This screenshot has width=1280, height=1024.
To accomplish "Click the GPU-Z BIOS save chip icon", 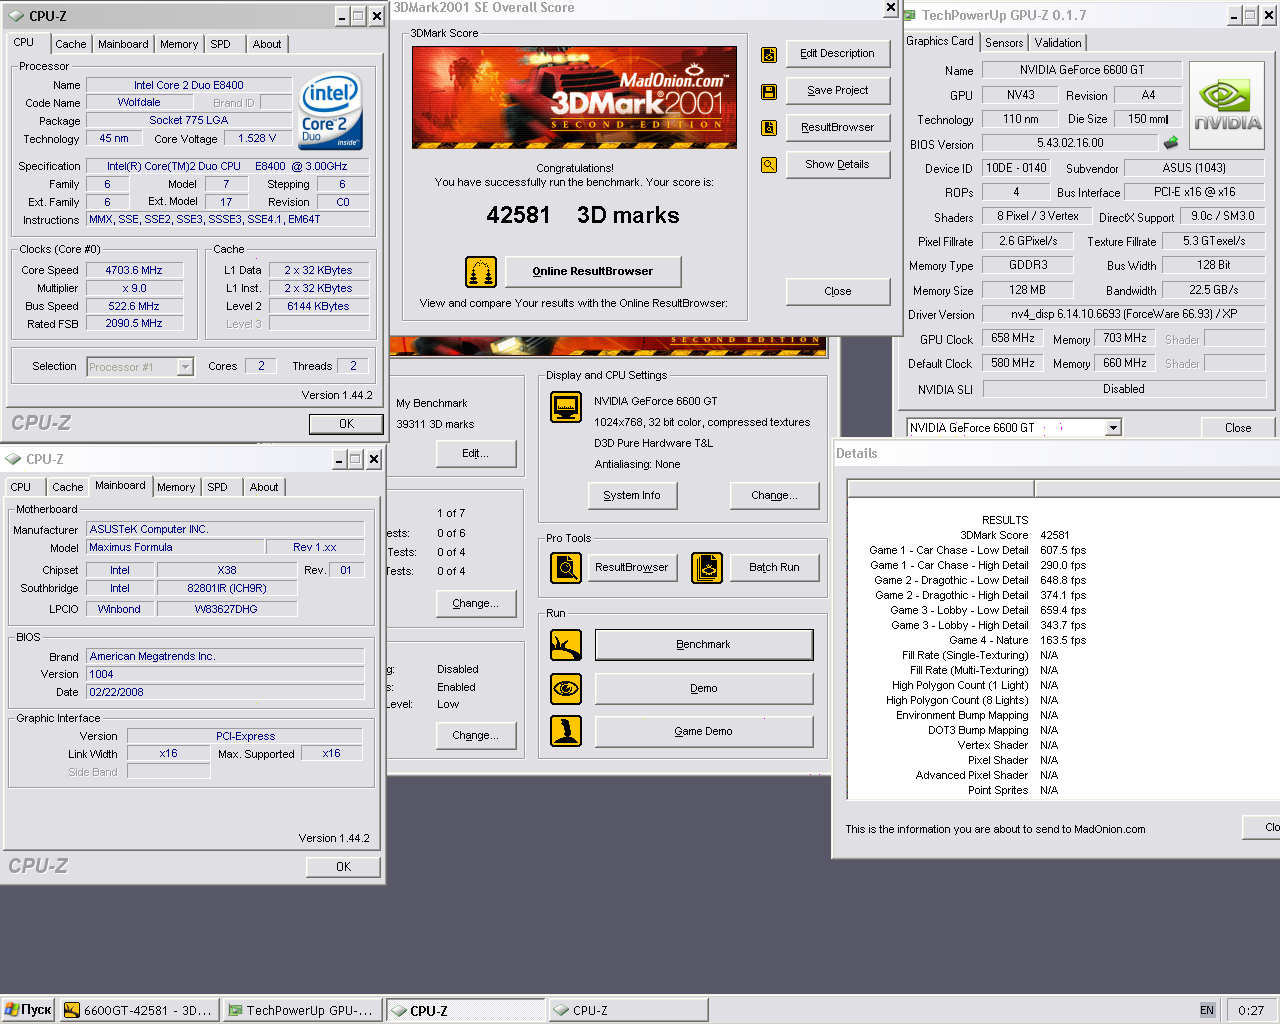I will click(1171, 143).
